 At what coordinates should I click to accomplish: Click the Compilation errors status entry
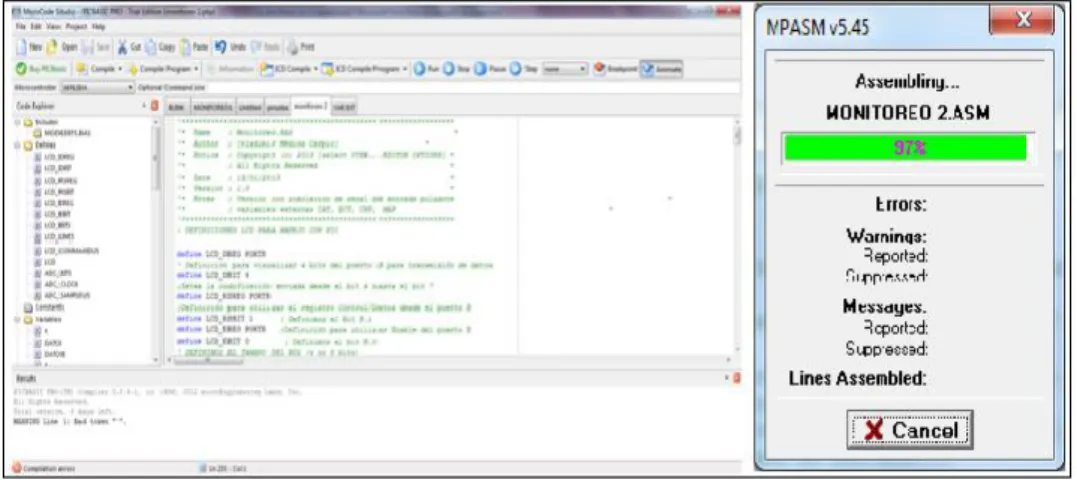pos(43,468)
